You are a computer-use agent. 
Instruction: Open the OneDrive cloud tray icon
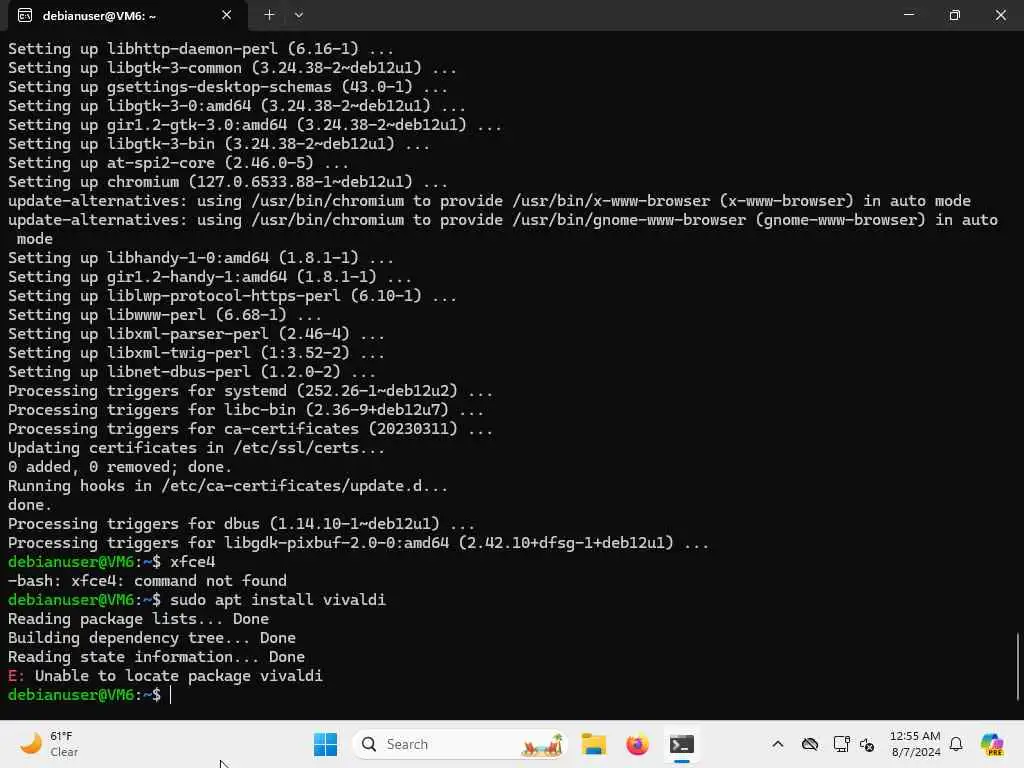(x=810, y=744)
